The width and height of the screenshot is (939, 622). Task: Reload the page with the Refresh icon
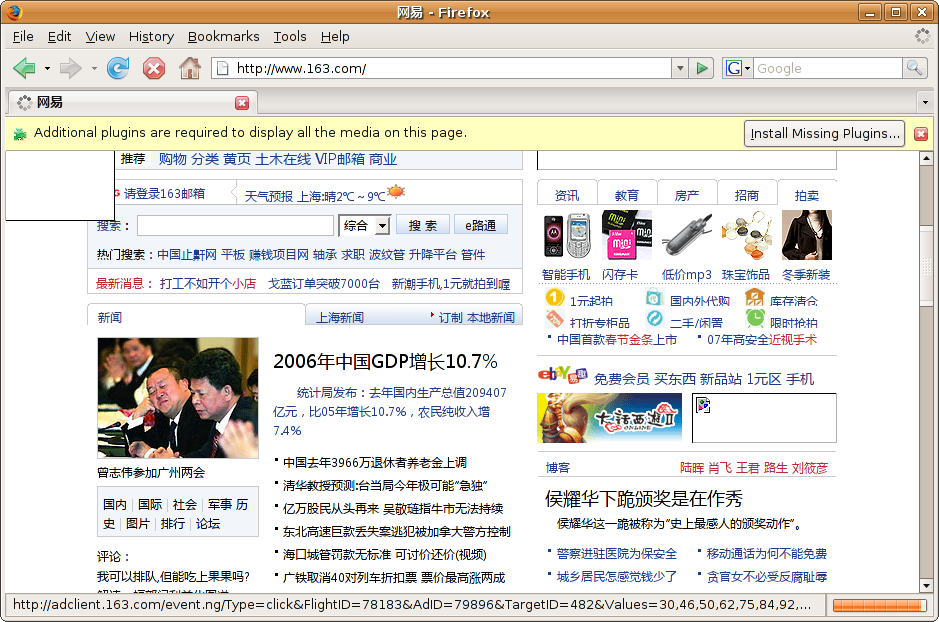[x=118, y=68]
